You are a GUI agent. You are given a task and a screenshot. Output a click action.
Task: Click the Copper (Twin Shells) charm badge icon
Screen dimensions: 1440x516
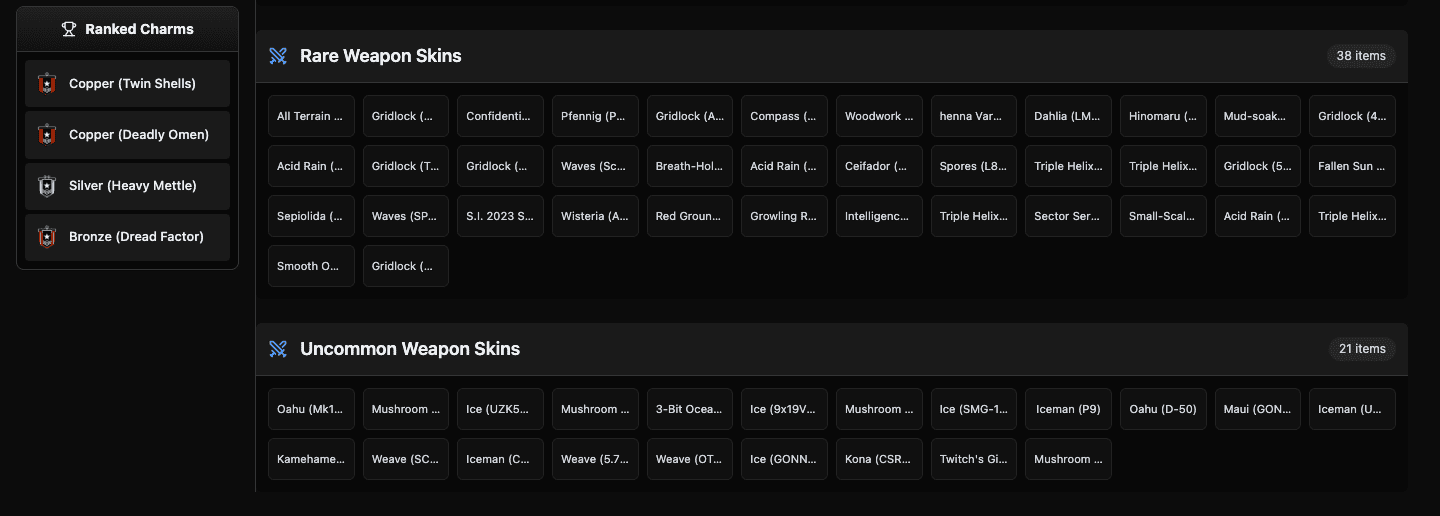pyautogui.click(x=46, y=84)
